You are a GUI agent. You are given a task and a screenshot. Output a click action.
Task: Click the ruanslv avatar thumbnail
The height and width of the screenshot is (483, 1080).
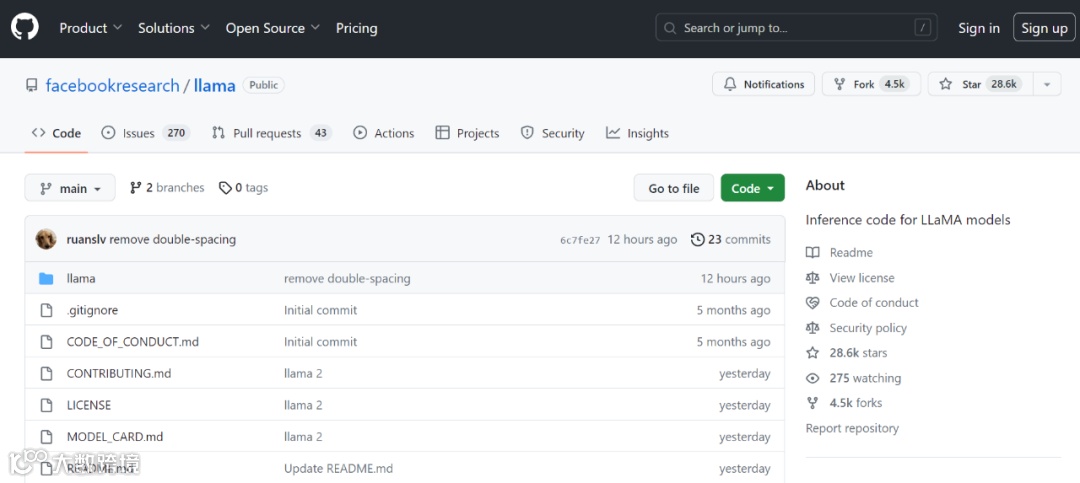coord(46,239)
